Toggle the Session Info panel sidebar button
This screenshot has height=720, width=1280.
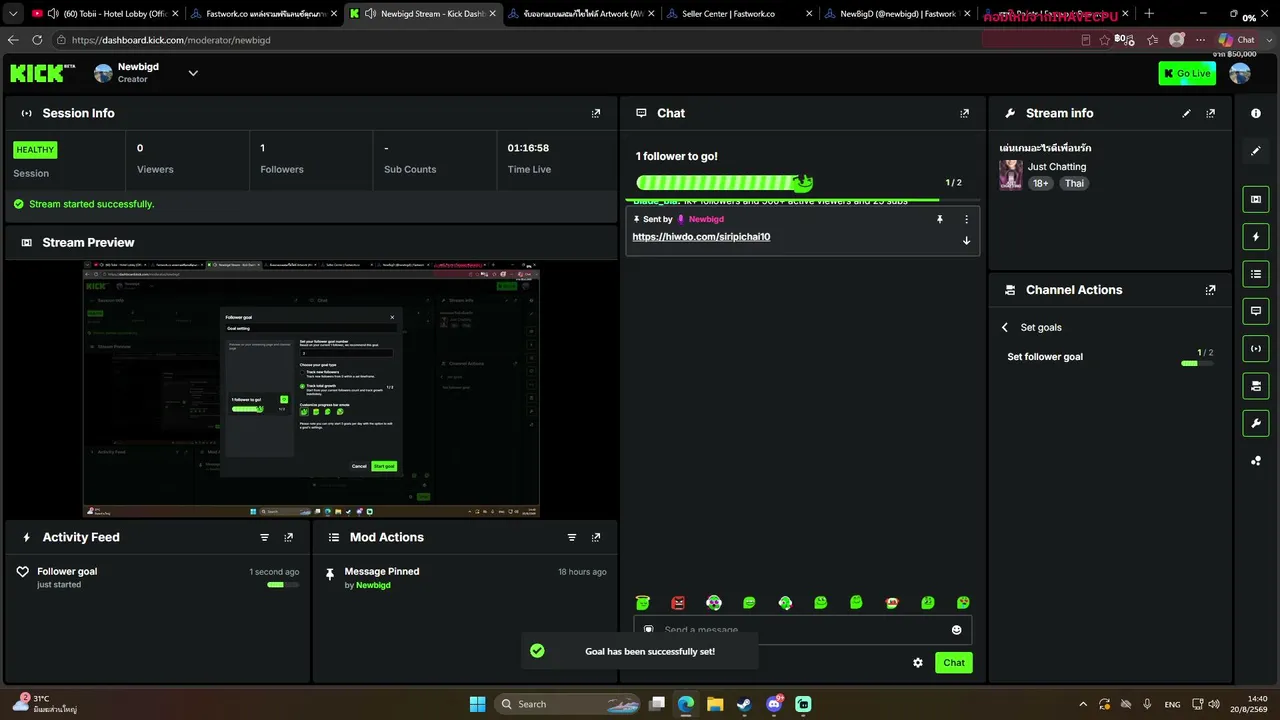tap(1256, 348)
